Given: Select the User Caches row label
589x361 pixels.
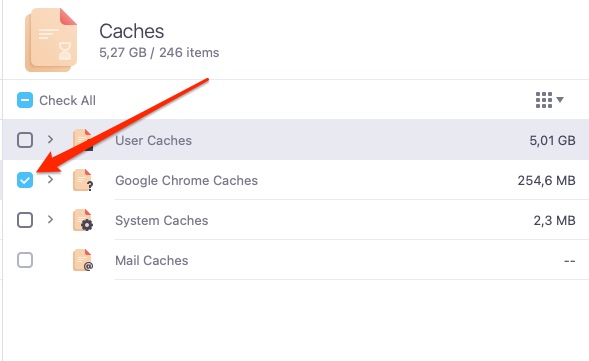Looking at the screenshot, I should (153, 140).
